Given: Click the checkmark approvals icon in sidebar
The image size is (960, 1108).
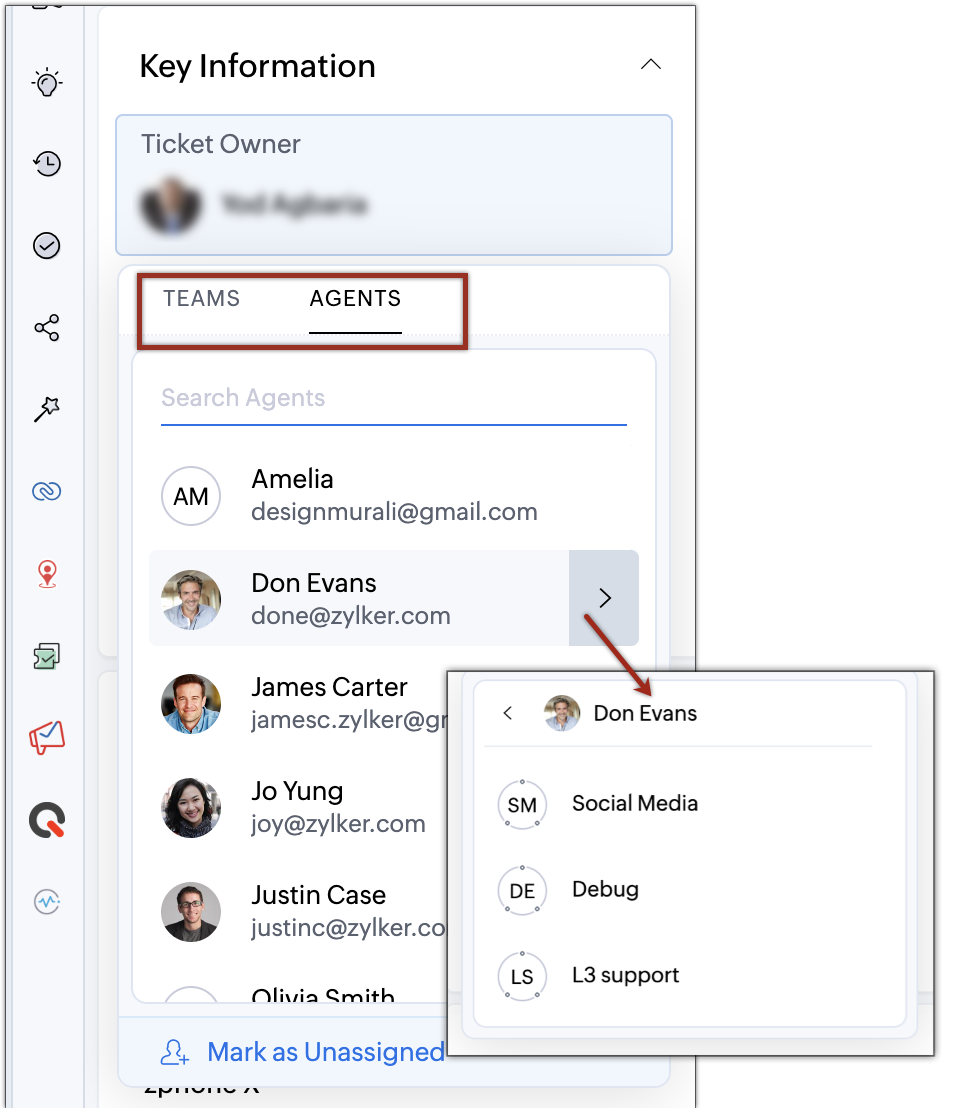Looking at the screenshot, I should coord(47,246).
